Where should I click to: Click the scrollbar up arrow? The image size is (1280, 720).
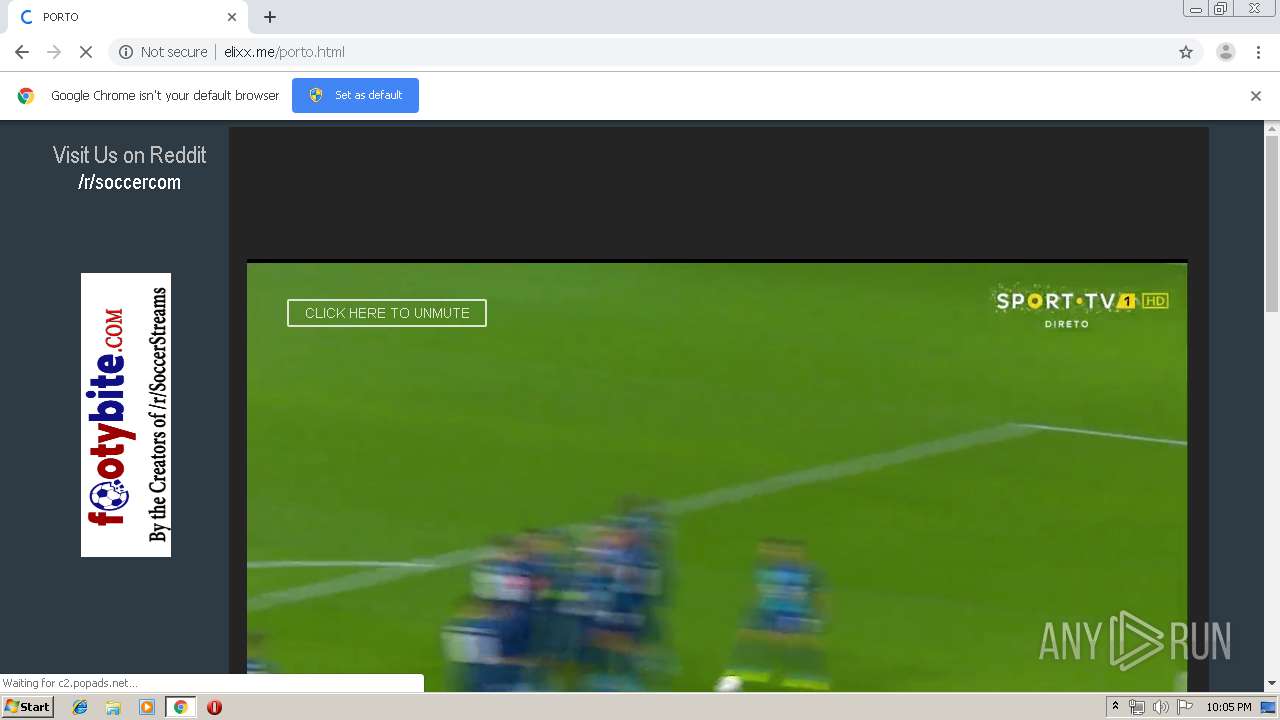1272,129
